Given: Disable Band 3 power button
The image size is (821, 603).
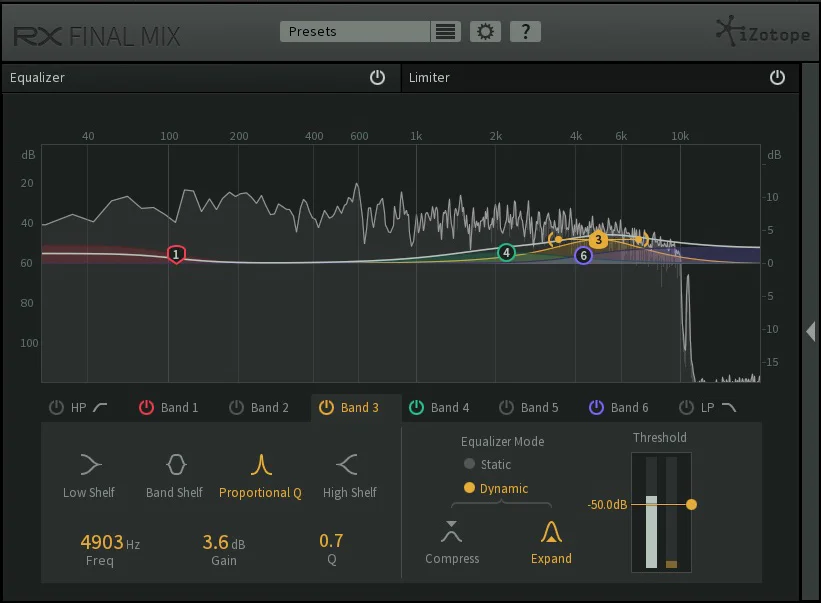Looking at the screenshot, I should [x=326, y=407].
